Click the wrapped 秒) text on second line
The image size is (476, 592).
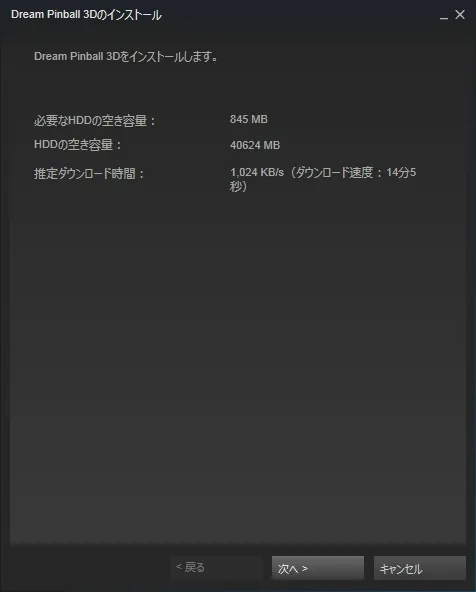[x=238, y=186]
